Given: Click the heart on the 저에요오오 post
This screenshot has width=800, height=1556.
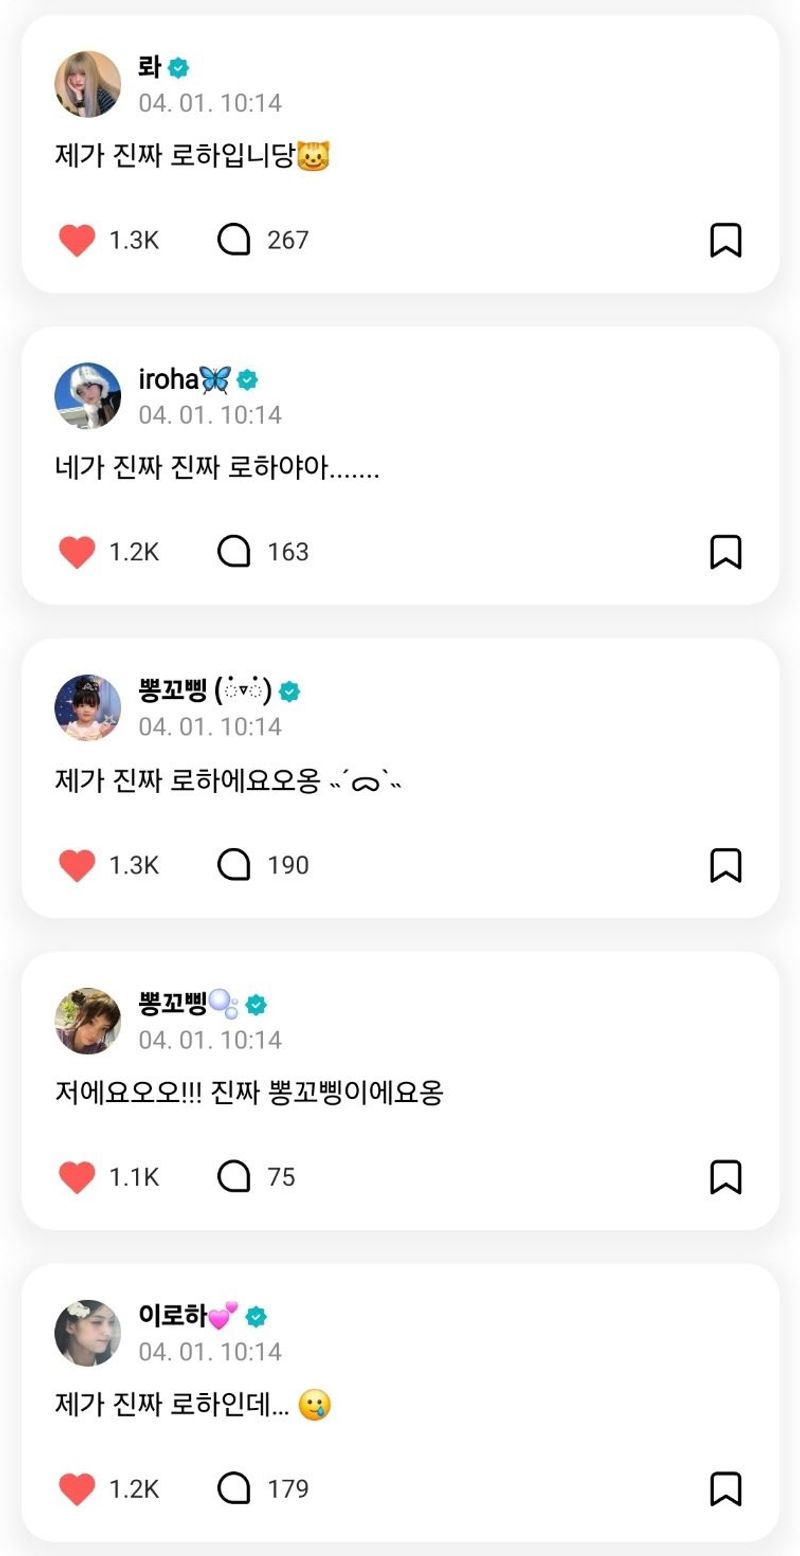Looking at the screenshot, I should 77,1177.
